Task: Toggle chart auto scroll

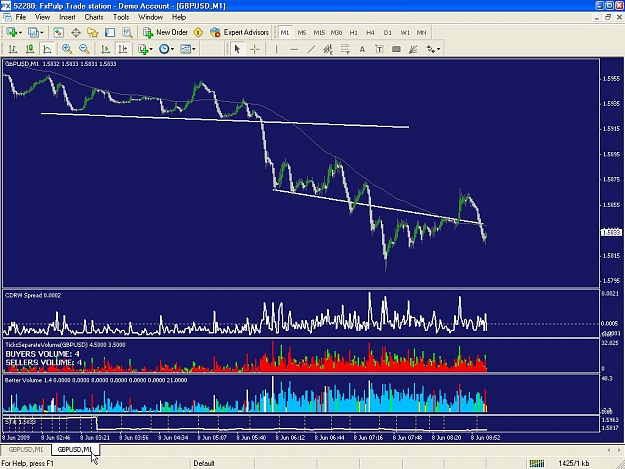Action: pyautogui.click(x=105, y=49)
